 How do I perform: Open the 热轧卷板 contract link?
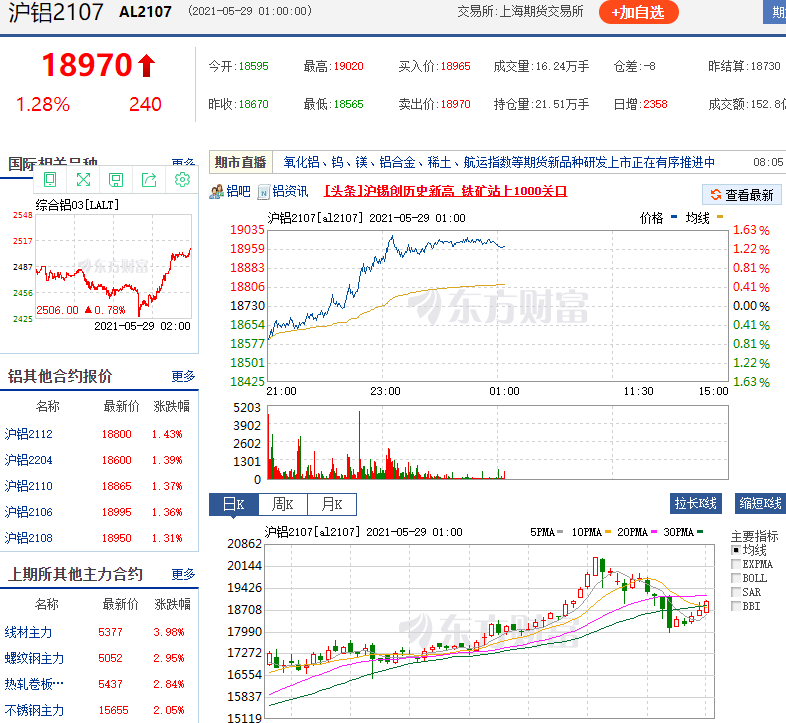(34, 685)
